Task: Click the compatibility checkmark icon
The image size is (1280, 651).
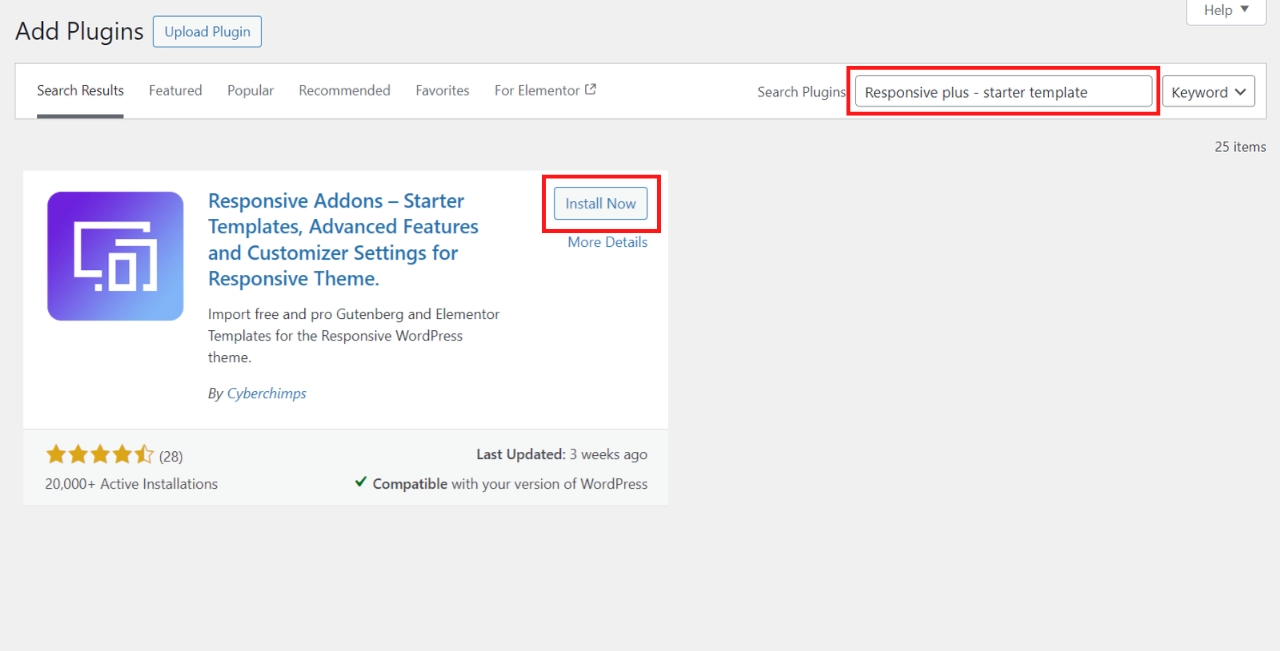Action: [x=360, y=483]
